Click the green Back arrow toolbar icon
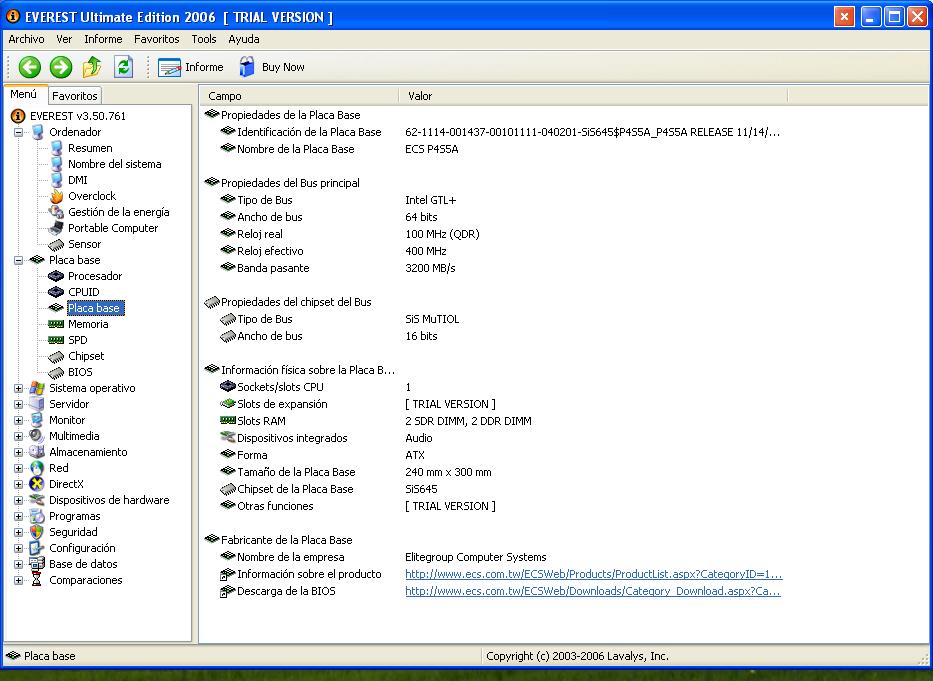This screenshot has height=681, width=933. [x=29, y=67]
